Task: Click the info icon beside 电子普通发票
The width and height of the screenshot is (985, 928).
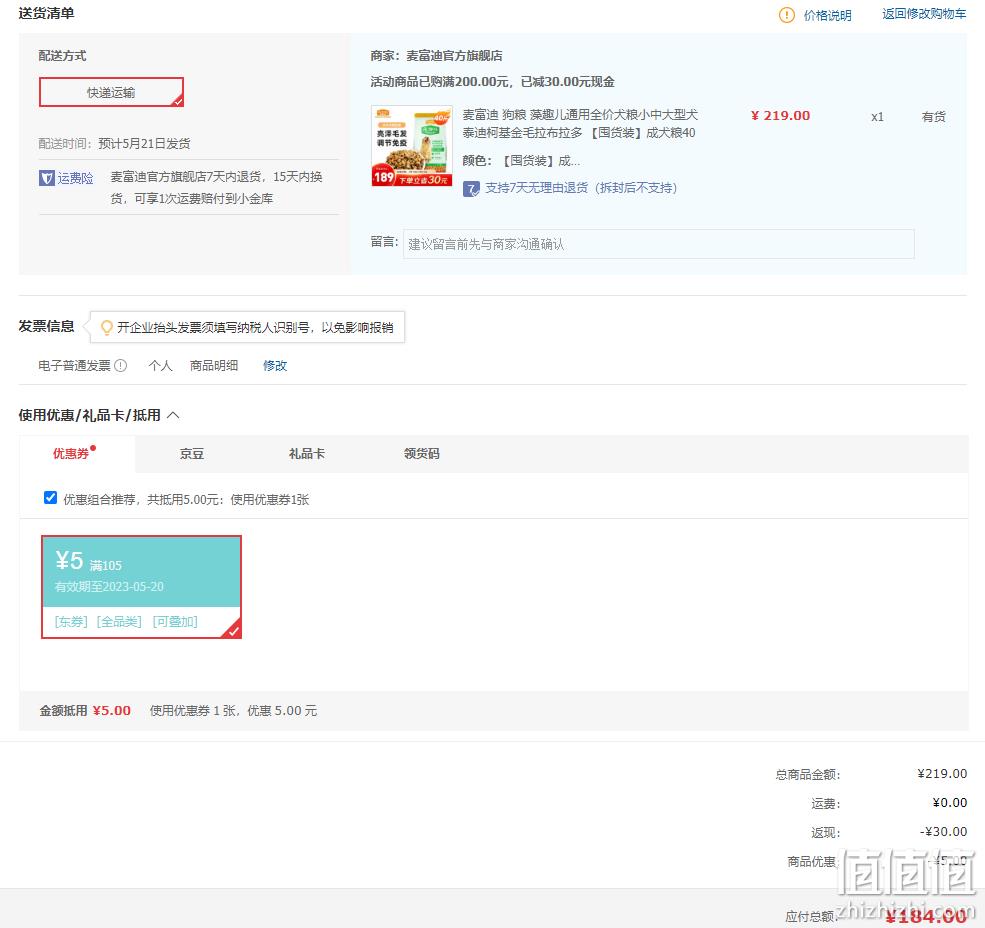Action: pyautogui.click(x=121, y=366)
